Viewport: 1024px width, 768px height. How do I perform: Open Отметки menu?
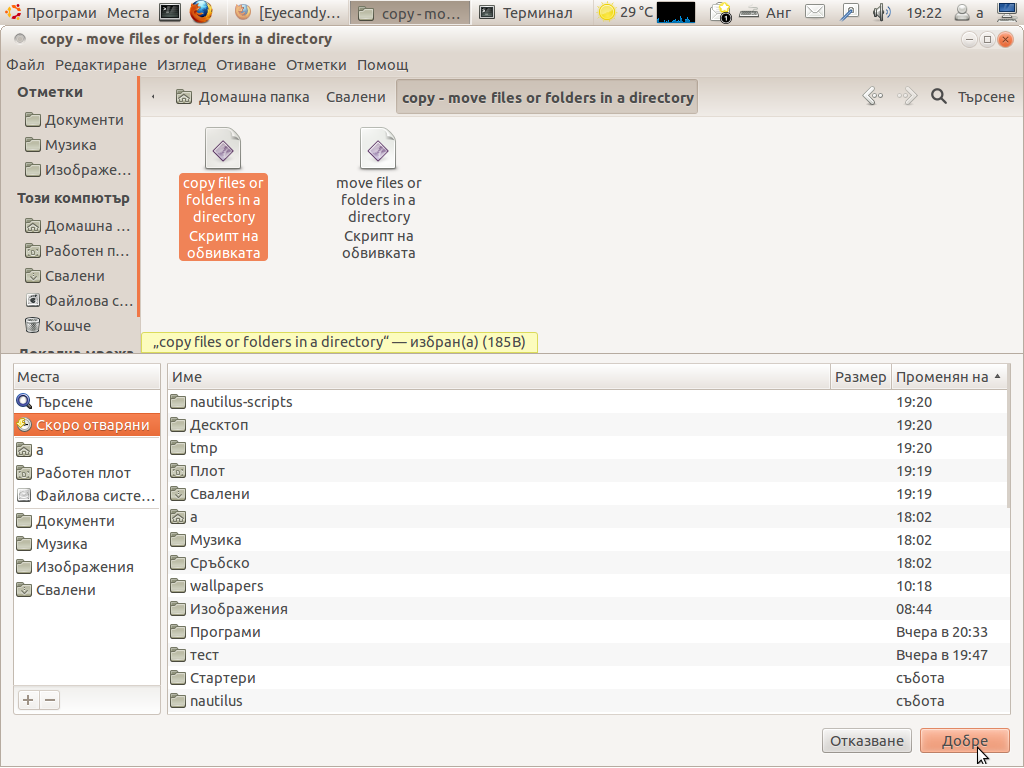[316, 65]
